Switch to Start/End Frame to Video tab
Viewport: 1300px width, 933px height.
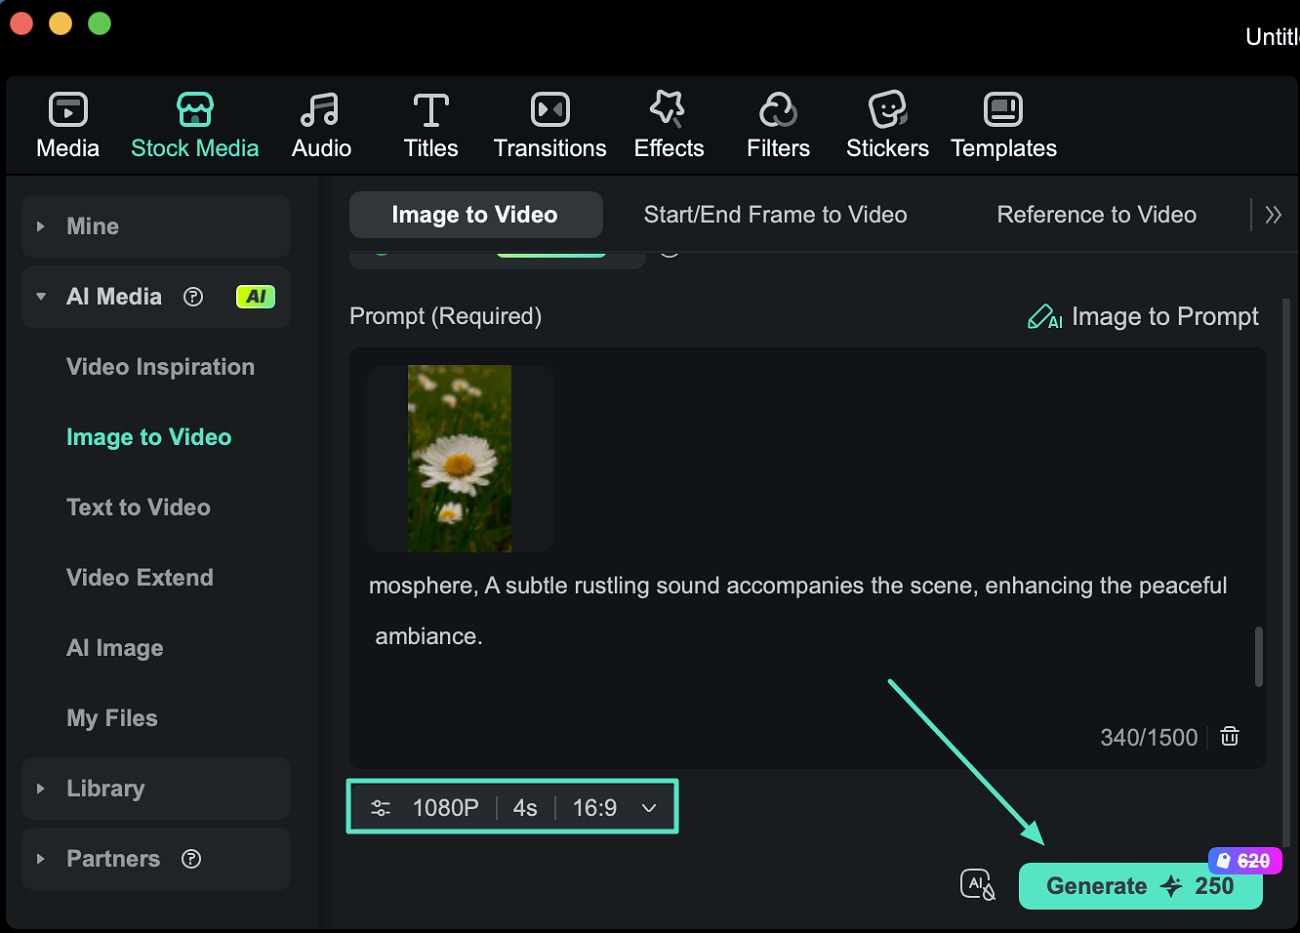pyautogui.click(x=775, y=215)
